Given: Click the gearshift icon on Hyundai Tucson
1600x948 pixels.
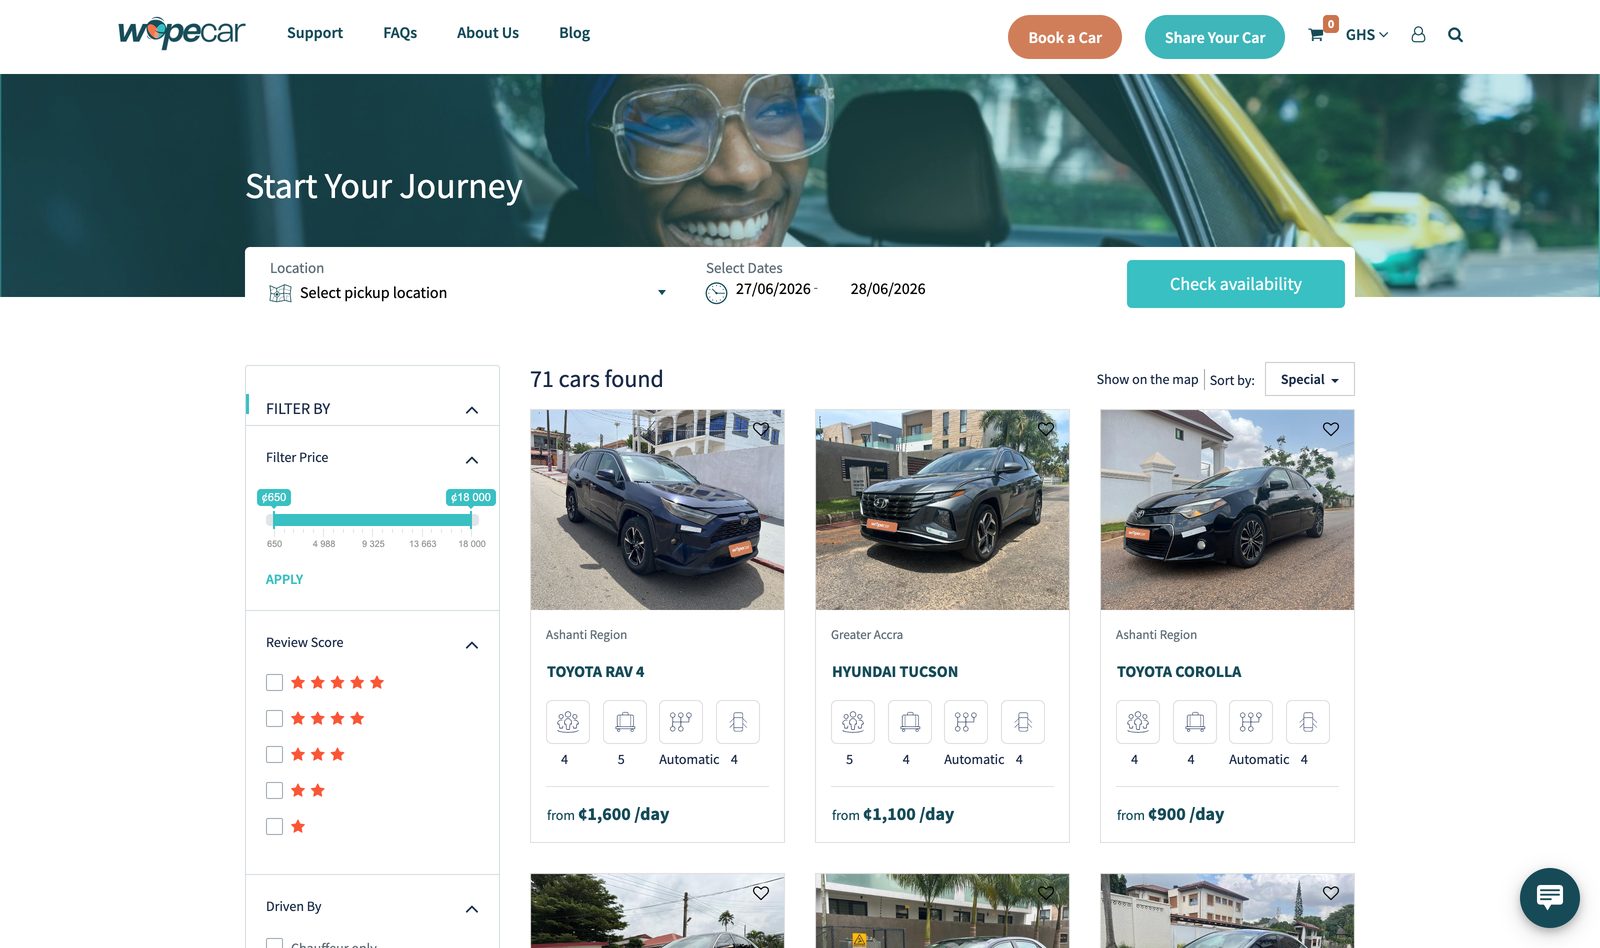Looking at the screenshot, I should click(966, 722).
